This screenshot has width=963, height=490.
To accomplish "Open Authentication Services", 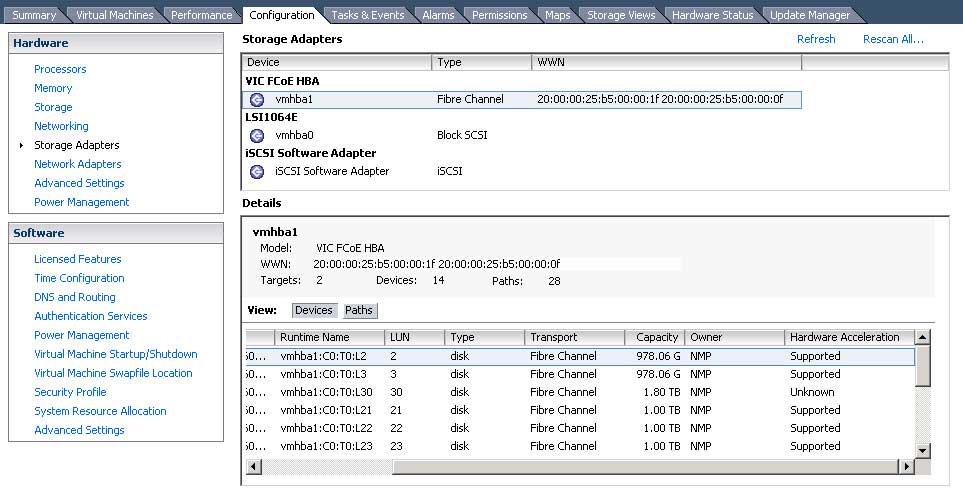I will tap(91, 316).
